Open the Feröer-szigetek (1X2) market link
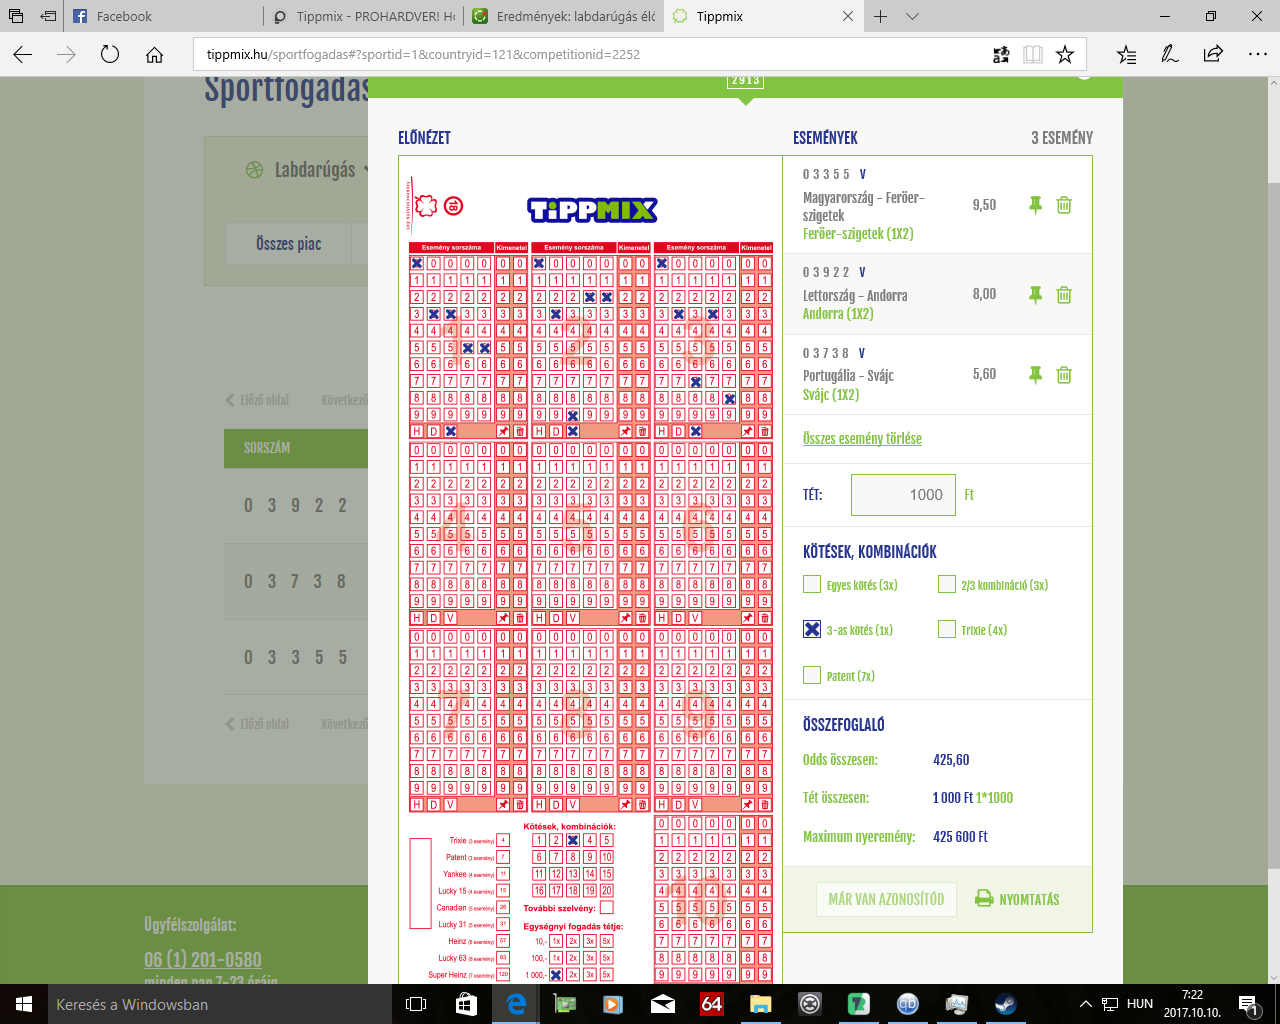The height and width of the screenshot is (1024, 1280). (x=858, y=233)
